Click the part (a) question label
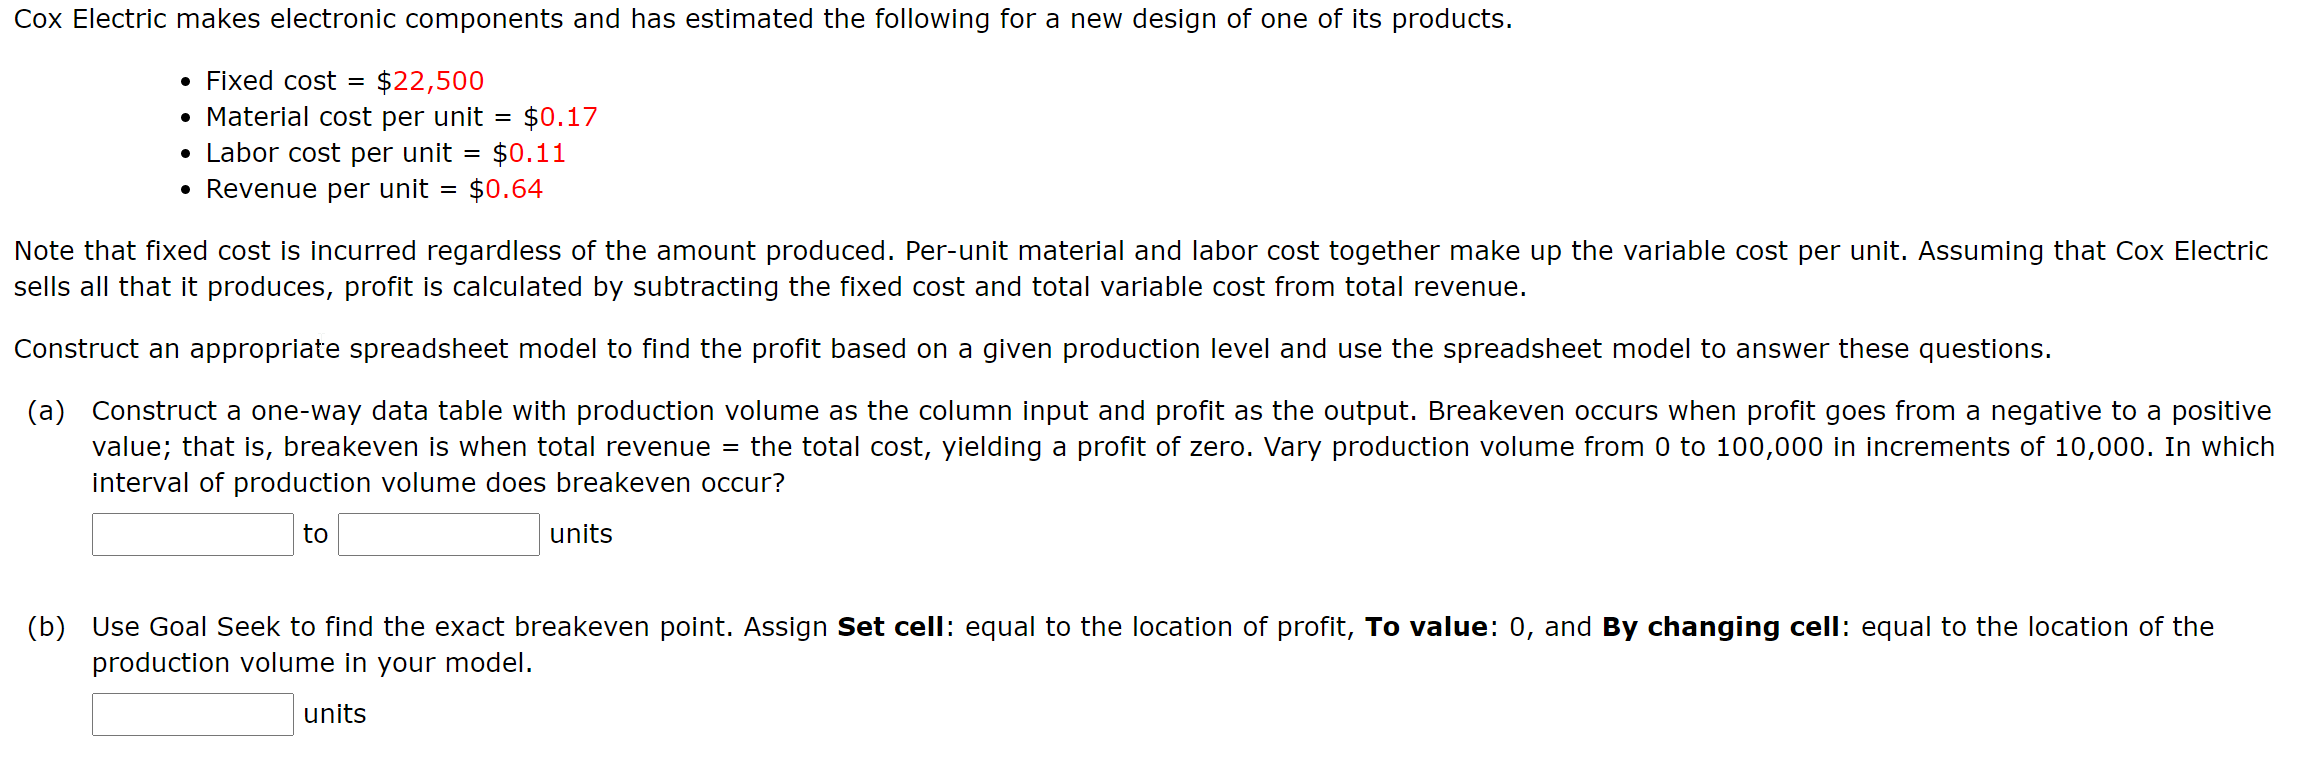The height and width of the screenshot is (765, 2312). click(x=45, y=411)
